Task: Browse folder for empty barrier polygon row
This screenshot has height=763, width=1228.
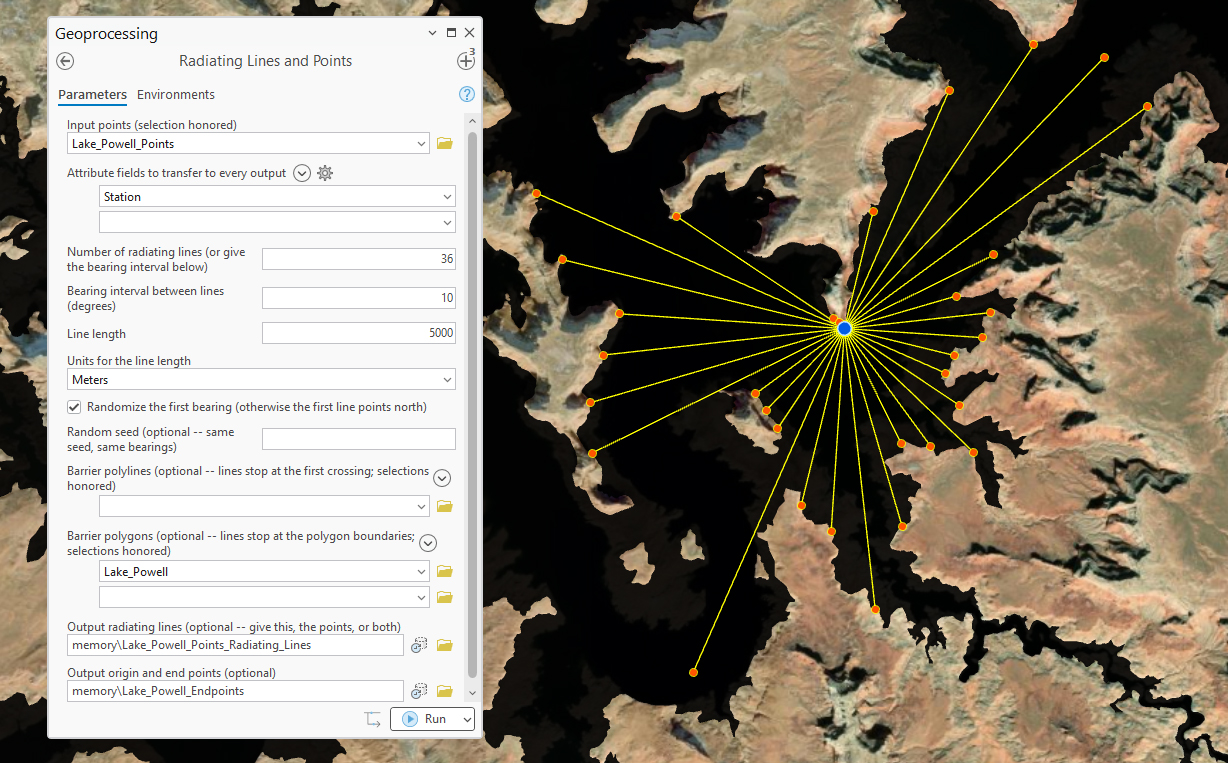Action: (x=445, y=597)
